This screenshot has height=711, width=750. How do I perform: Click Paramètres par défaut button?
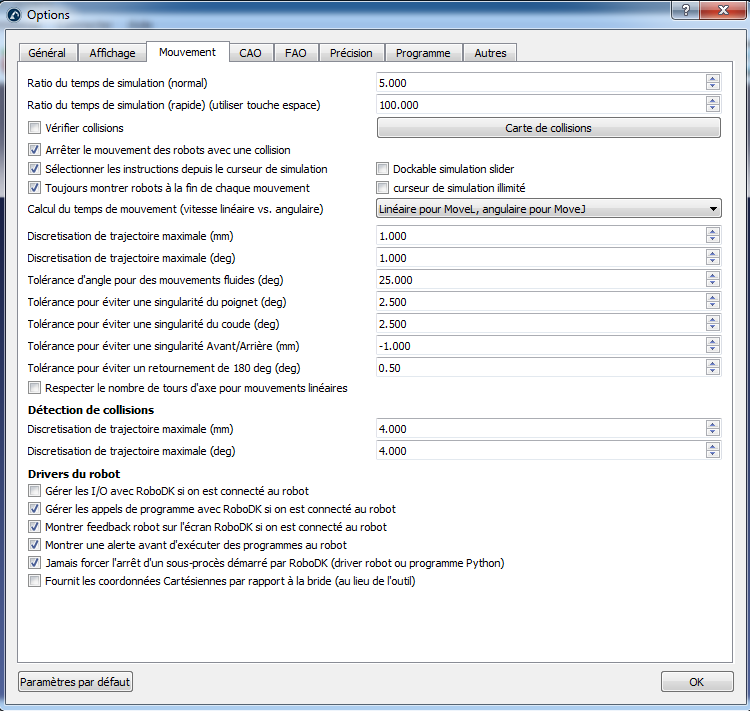pos(75,682)
